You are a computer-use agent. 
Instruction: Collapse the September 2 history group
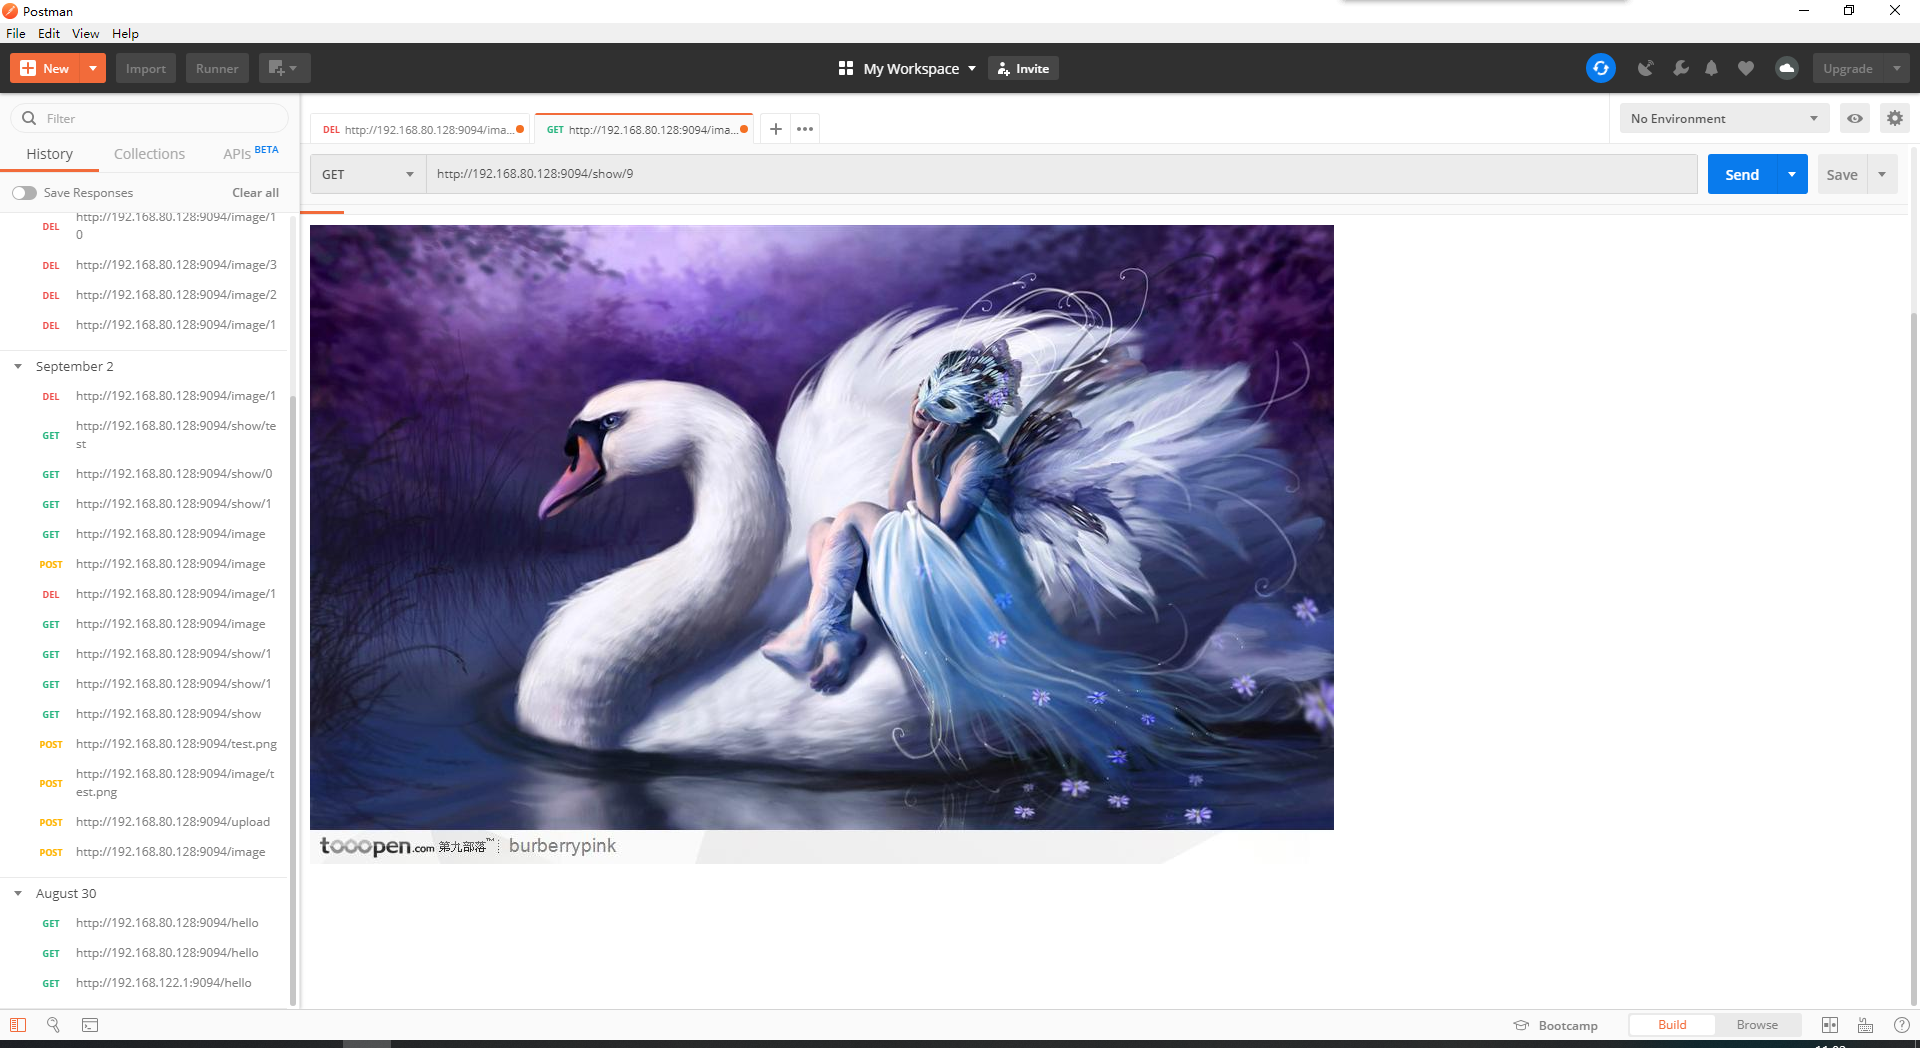pos(18,367)
